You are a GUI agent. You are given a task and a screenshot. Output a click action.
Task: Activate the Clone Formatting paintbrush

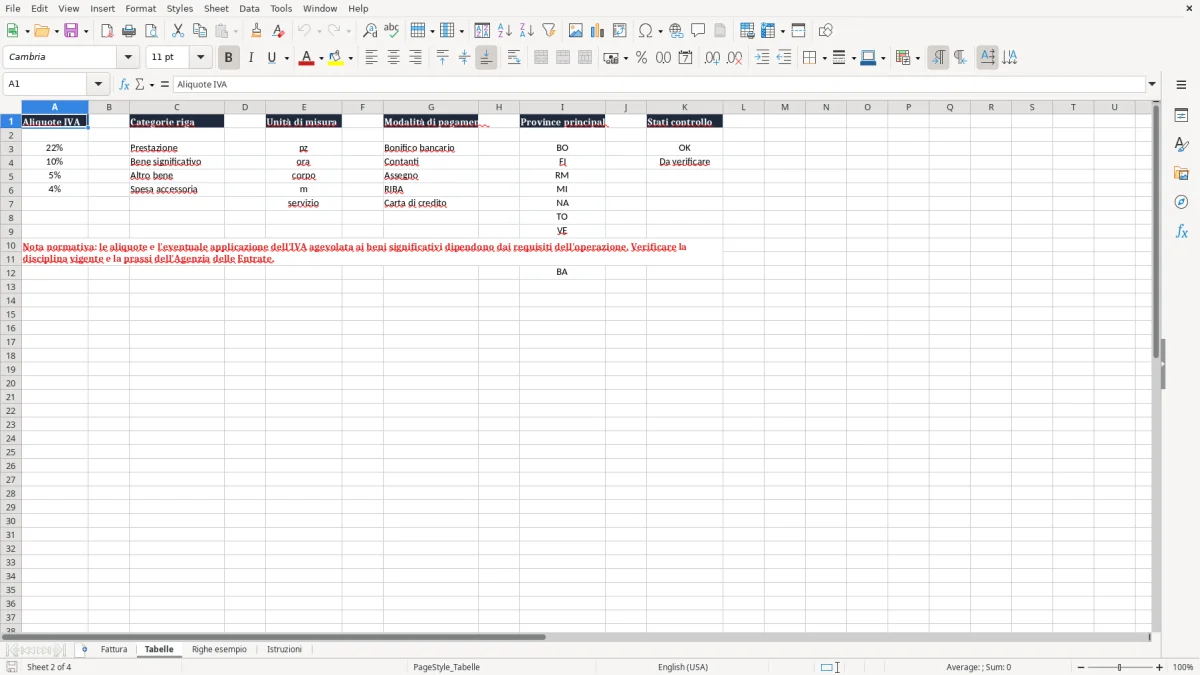pyautogui.click(x=256, y=31)
